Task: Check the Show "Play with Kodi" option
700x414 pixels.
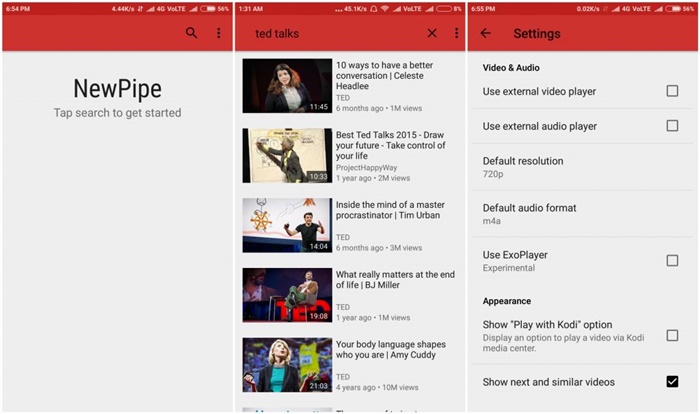Action: coord(672,335)
